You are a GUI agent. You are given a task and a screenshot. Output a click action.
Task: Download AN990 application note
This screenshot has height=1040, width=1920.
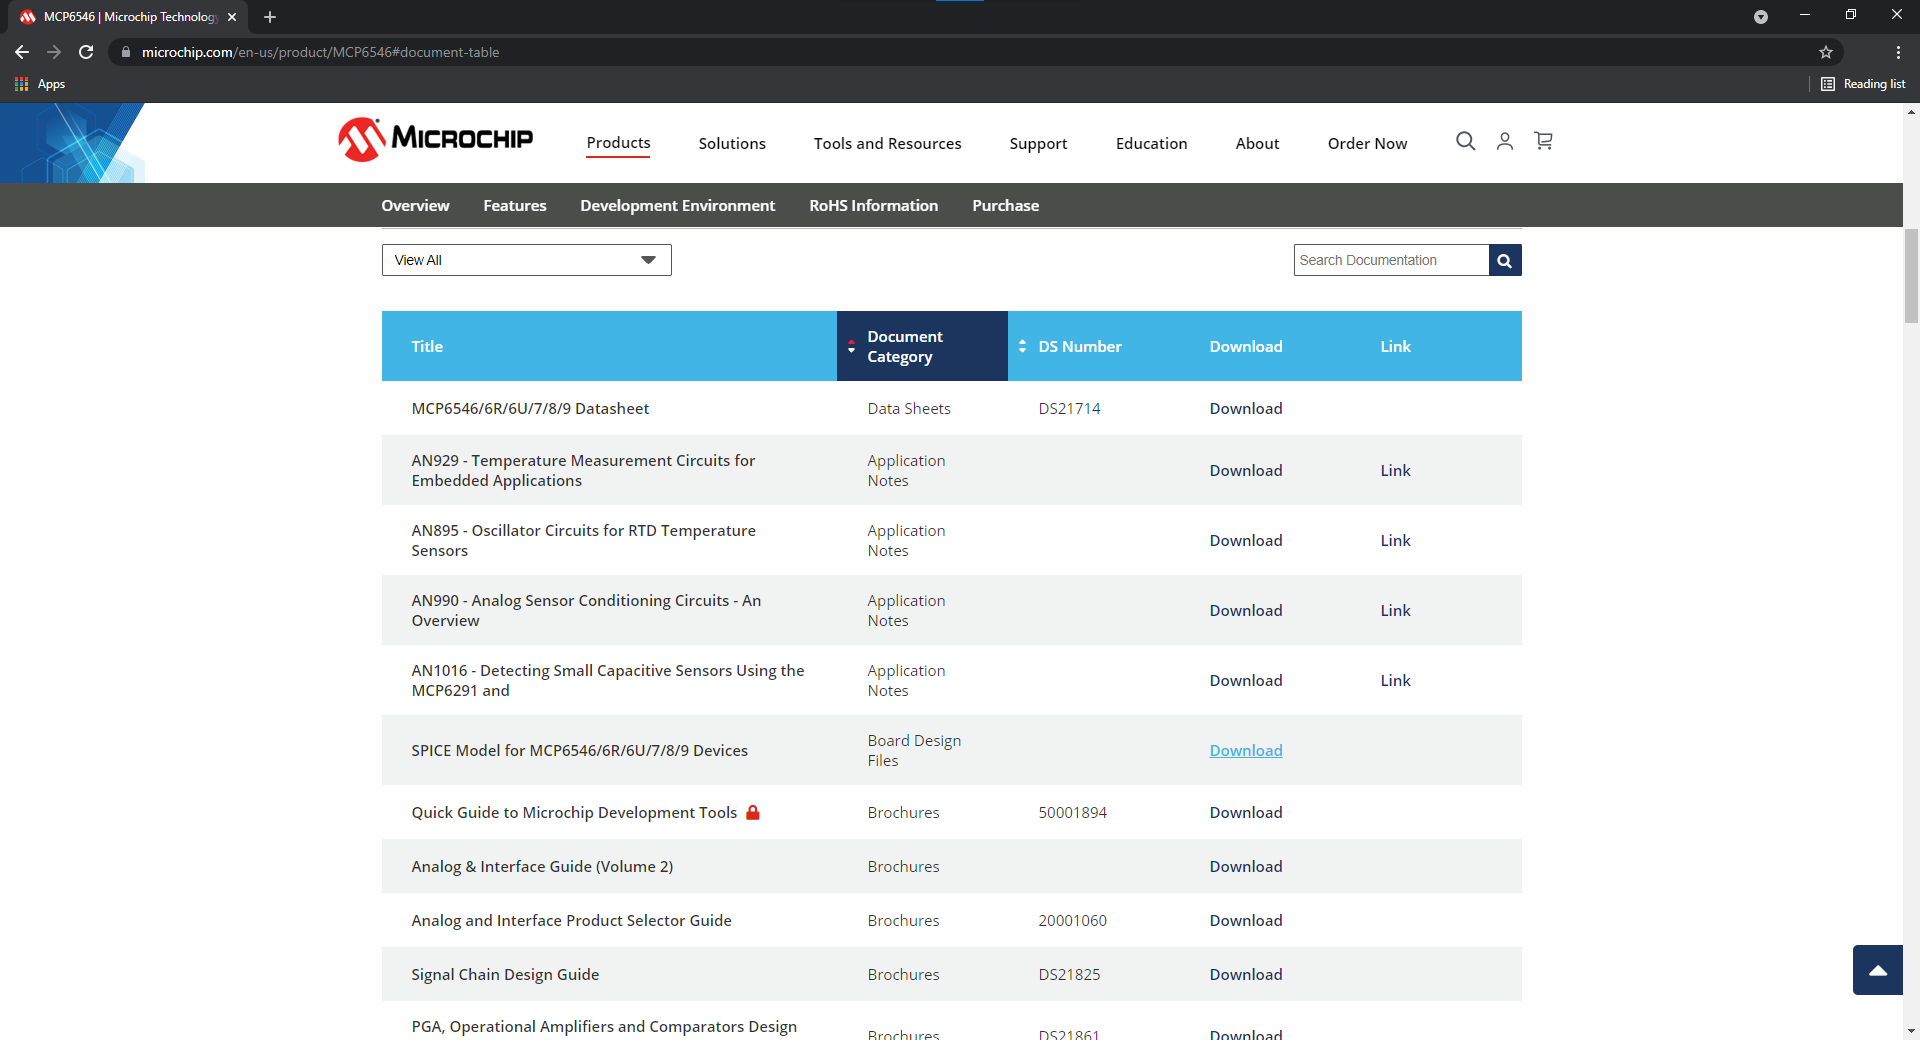(x=1245, y=610)
